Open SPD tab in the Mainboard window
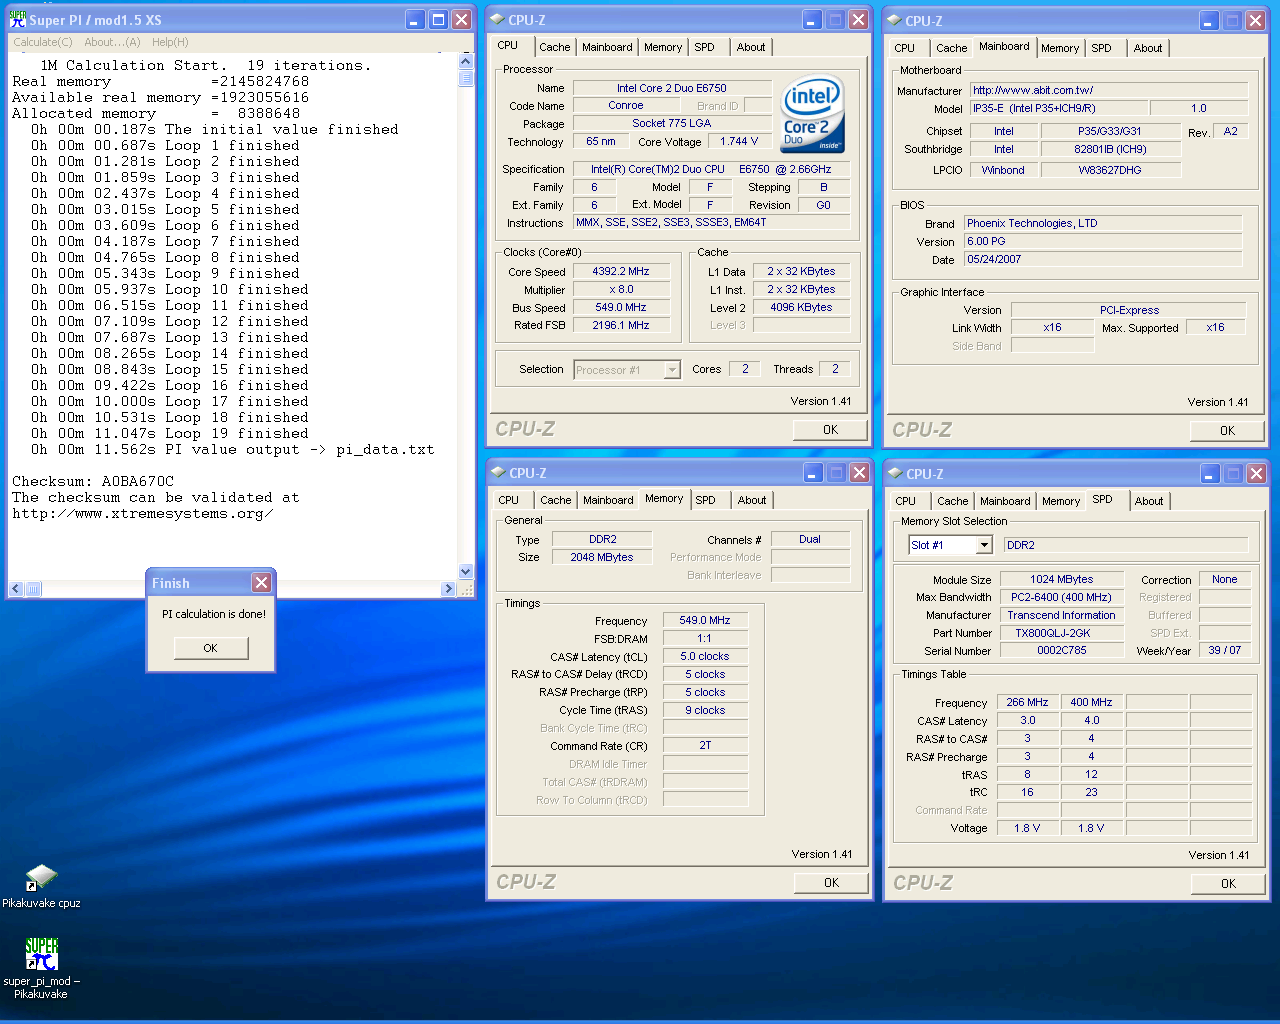 pyautogui.click(x=1102, y=48)
